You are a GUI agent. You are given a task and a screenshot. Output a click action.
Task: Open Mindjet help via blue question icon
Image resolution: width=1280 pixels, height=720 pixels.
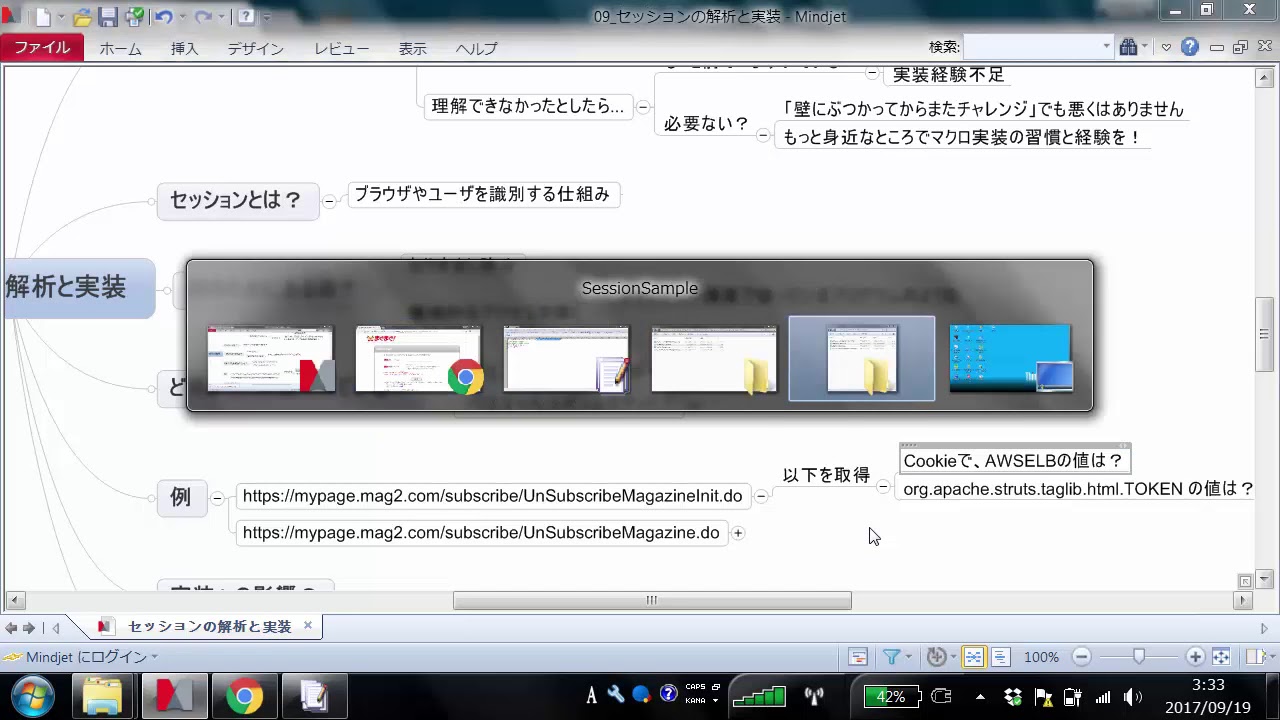point(1189,47)
